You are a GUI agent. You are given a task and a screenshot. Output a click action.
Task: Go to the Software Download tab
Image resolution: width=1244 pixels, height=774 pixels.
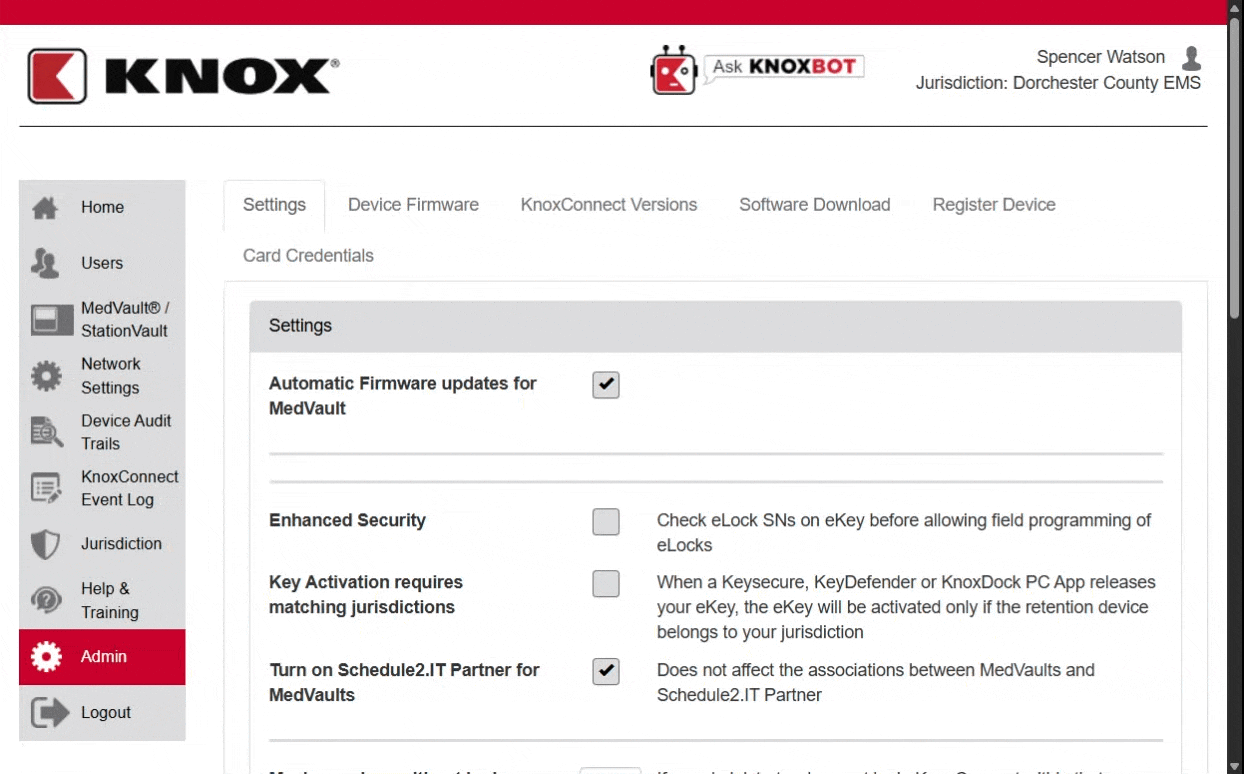tap(815, 205)
